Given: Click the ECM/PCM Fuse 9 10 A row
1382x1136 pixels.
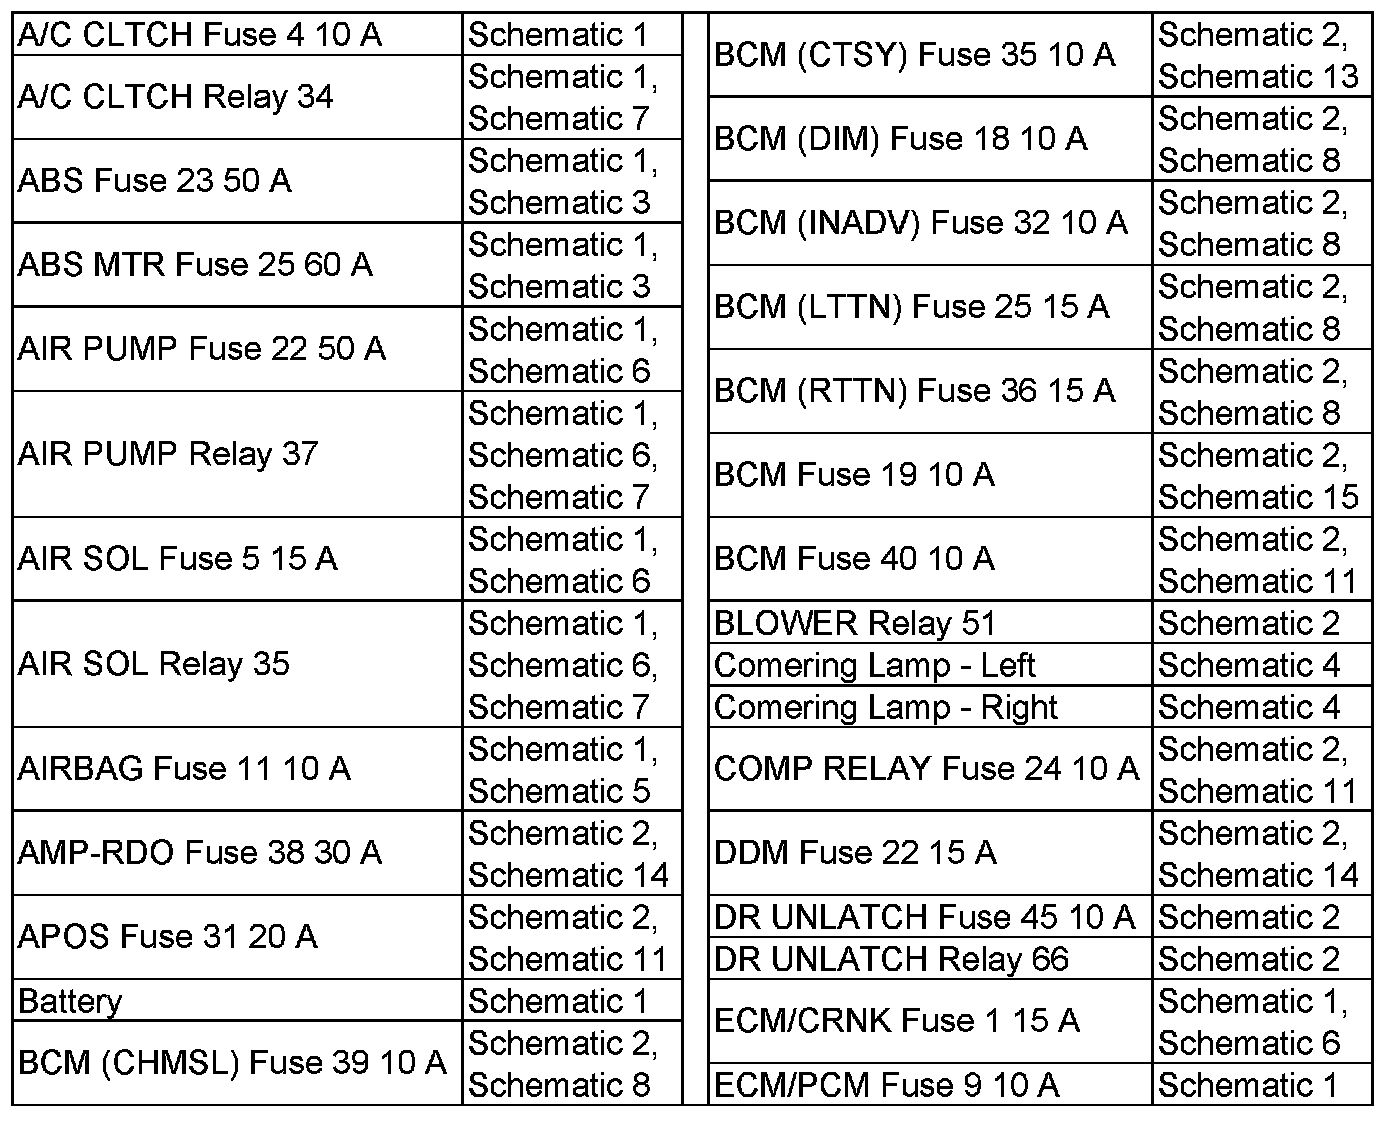Looking at the screenshot, I should [886, 1085].
